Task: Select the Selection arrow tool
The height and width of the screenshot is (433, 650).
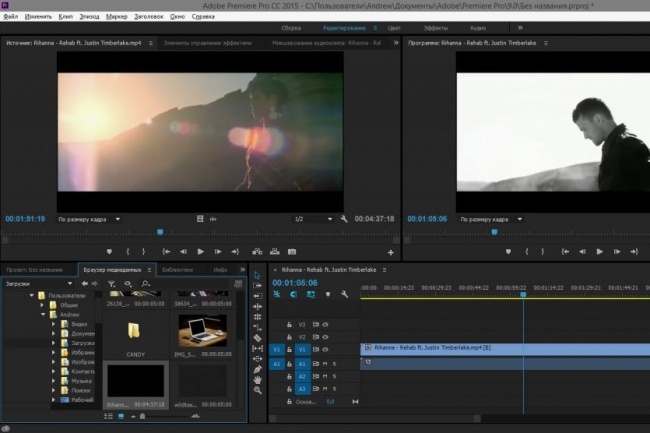Action: [257, 275]
